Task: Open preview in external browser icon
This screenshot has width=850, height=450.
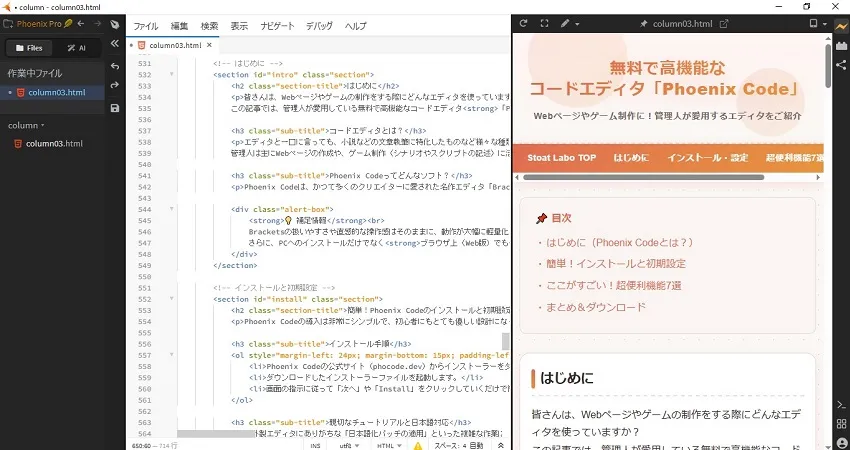Action: tap(724, 24)
